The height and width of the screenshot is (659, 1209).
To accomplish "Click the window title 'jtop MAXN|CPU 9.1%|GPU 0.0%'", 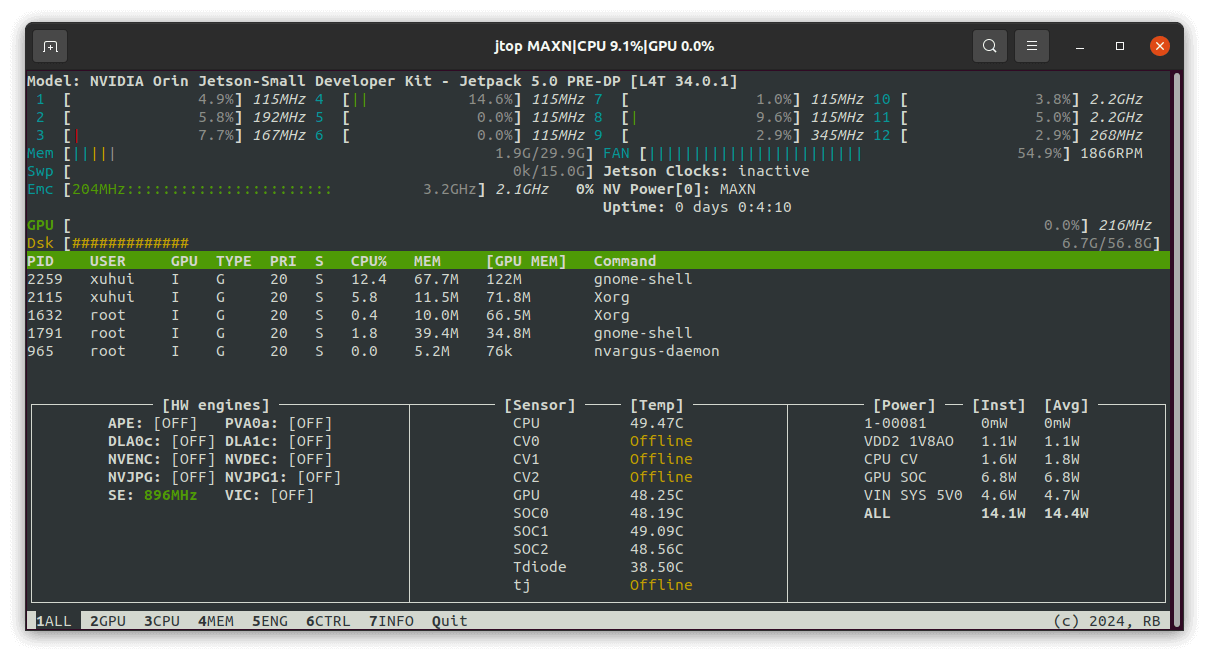I will click(604, 46).
